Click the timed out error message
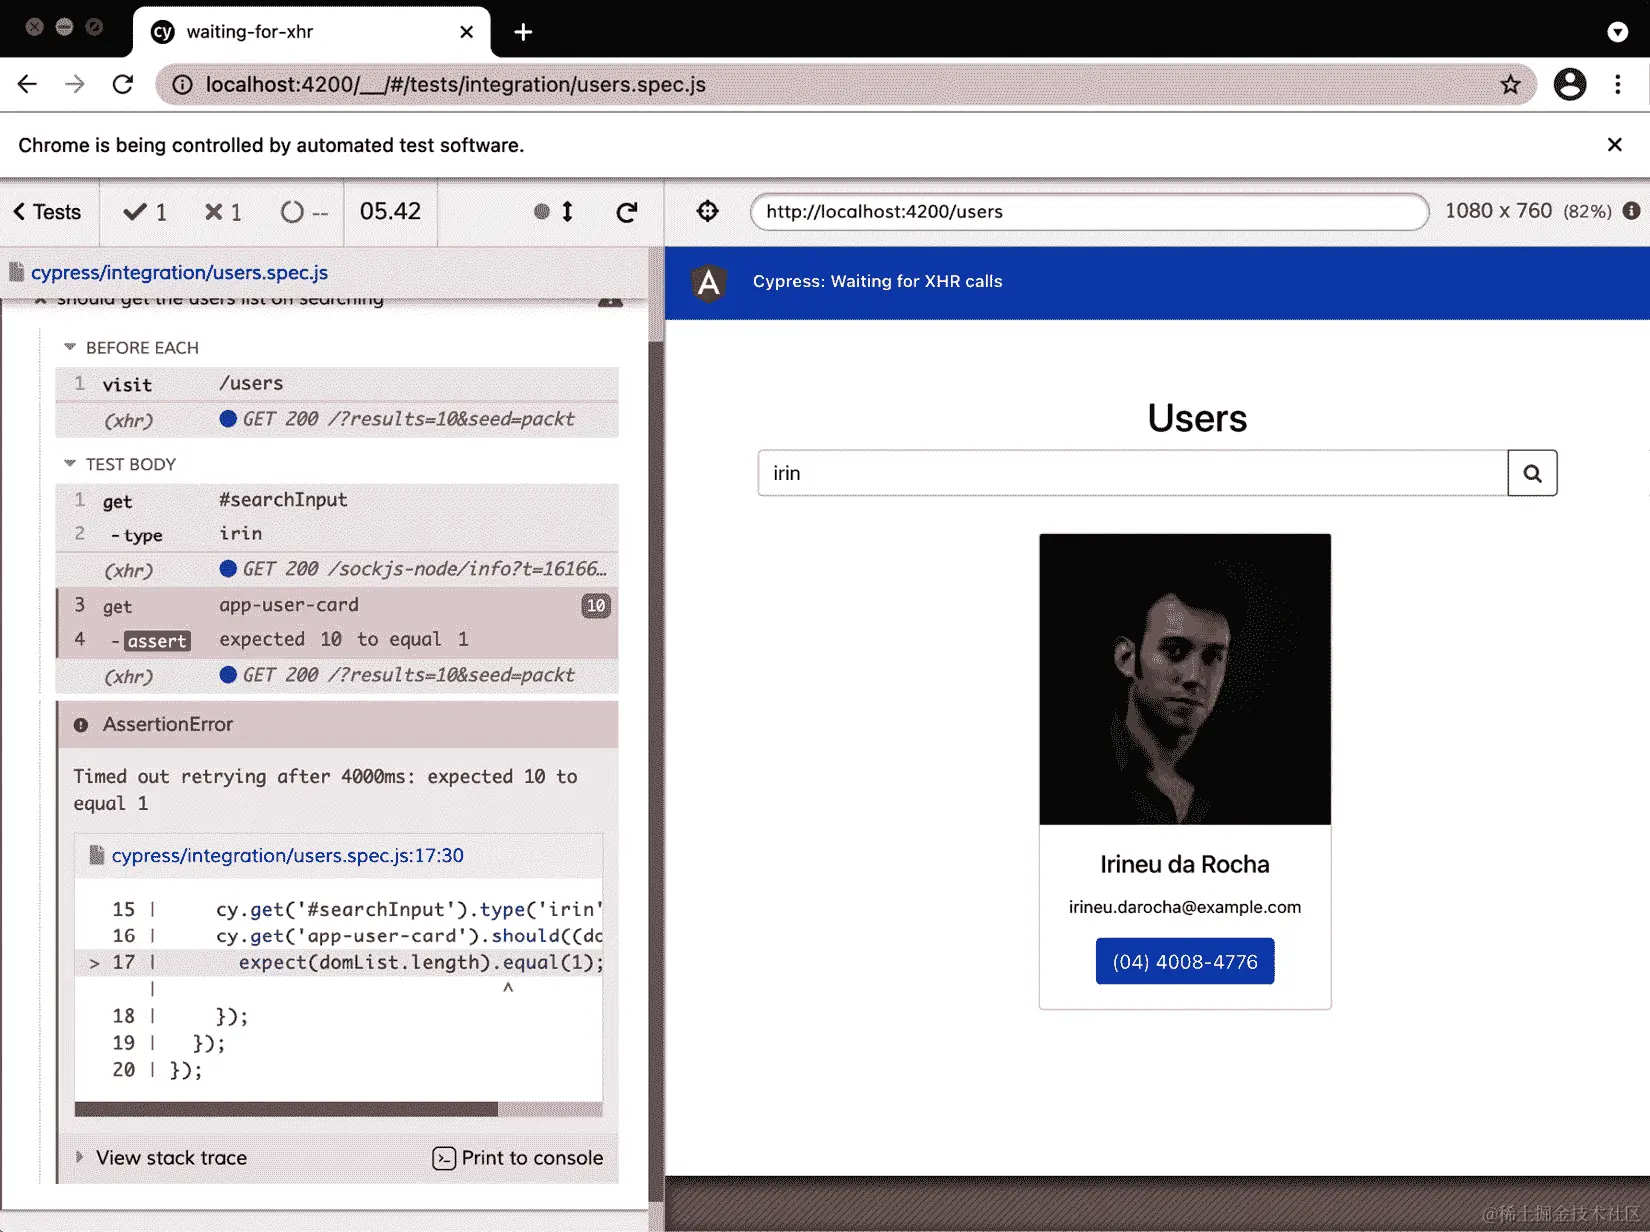Screen dimensions: 1650x1232 [x=325, y=790]
